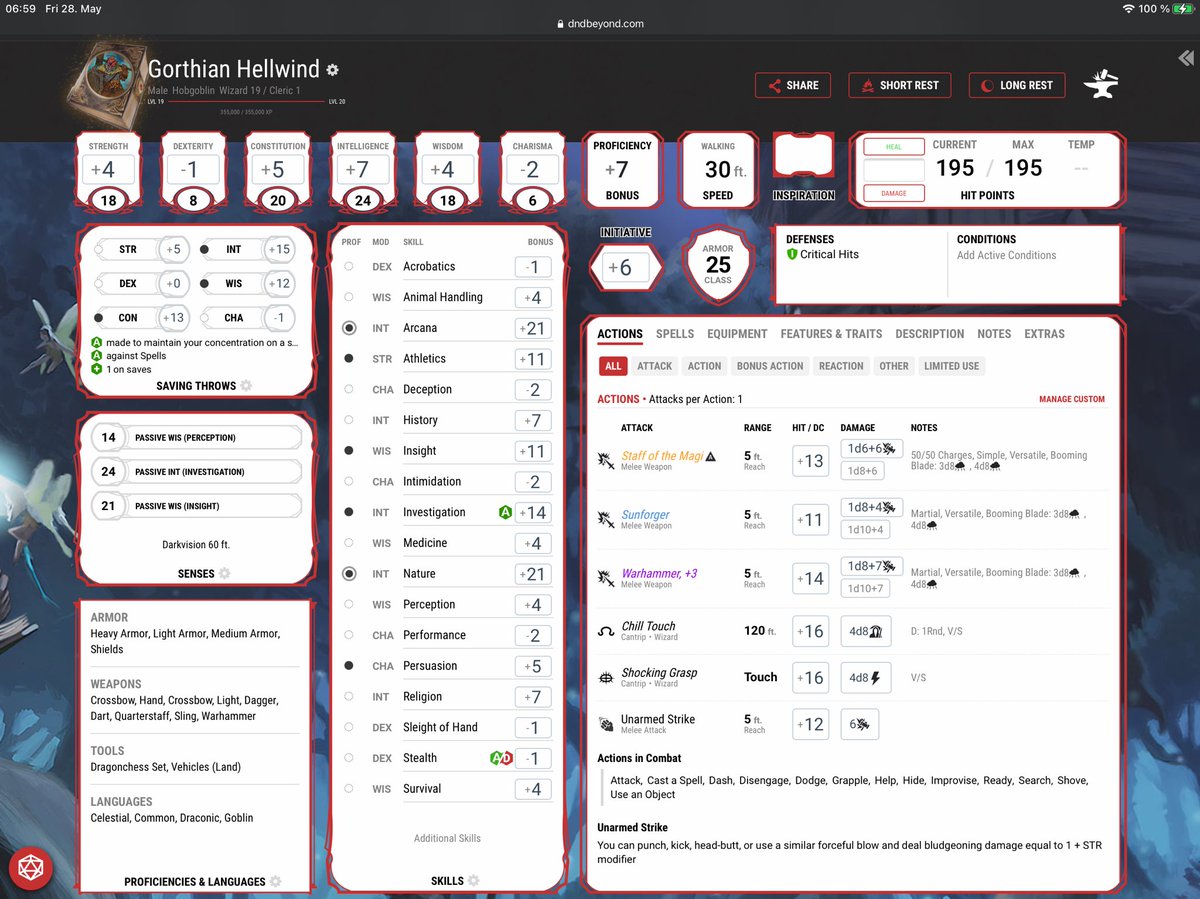Image resolution: width=1200 pixels, height=899 pixels.
Task: Filter actions by Limited Use
Action: [951, 366]
